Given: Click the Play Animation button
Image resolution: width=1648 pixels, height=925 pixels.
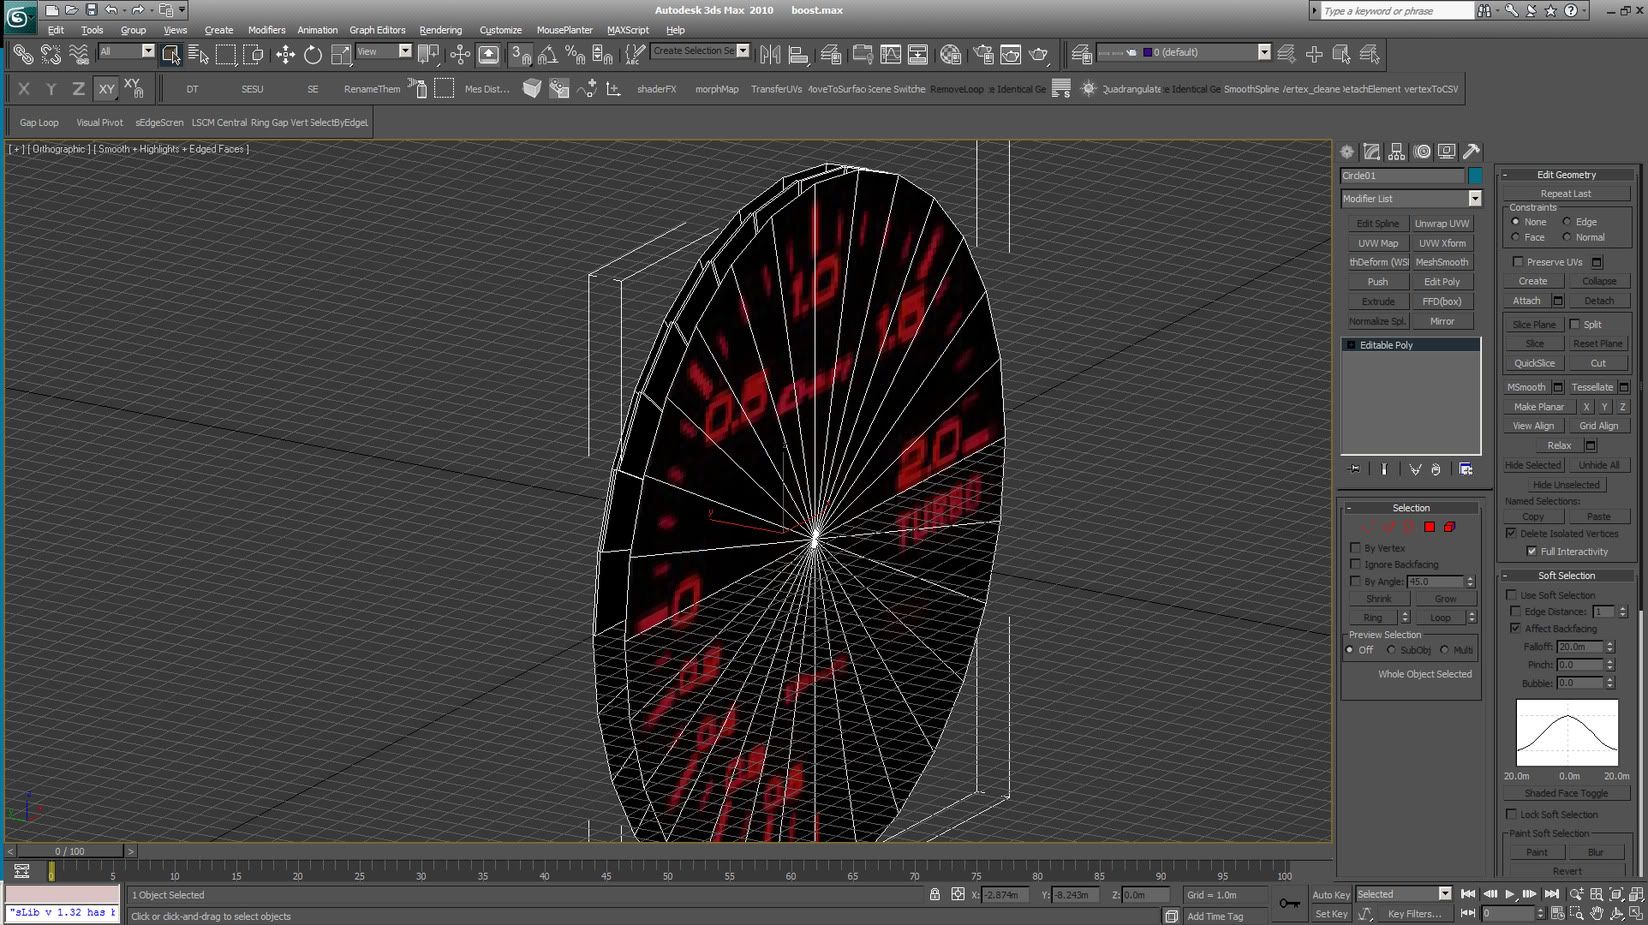Looking at the screenshot, I should [1510, 894].
